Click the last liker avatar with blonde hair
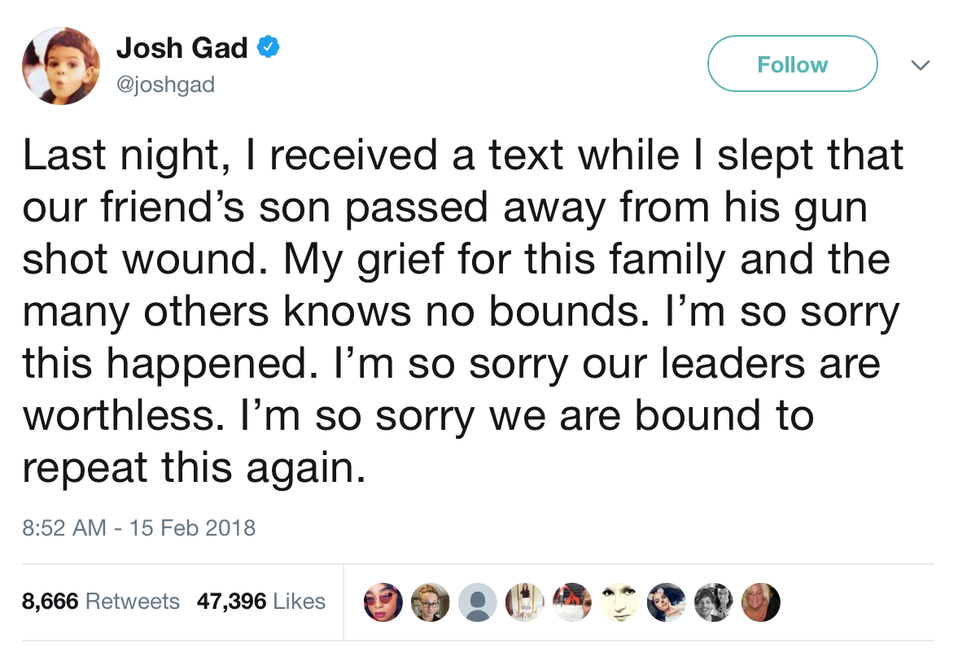Image resolution: width=980 pixels, height=648 pixels. point(760,602)
